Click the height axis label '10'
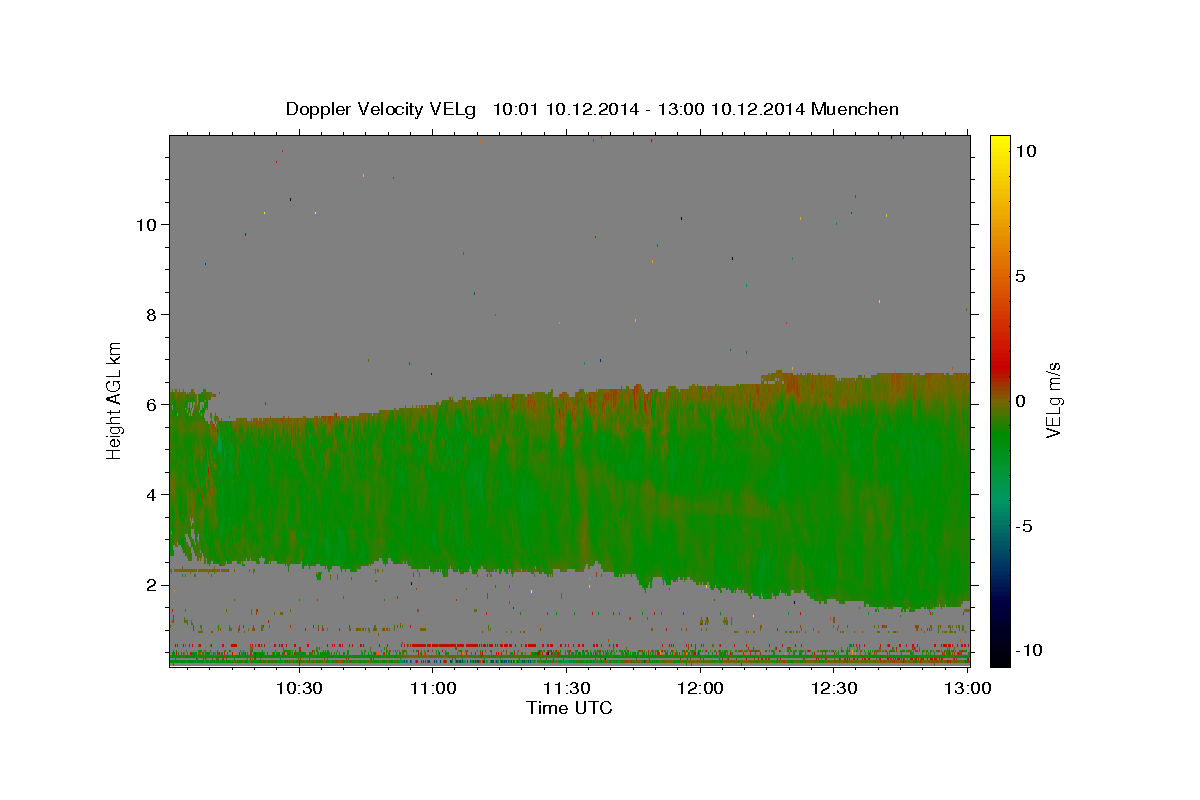 145,224
